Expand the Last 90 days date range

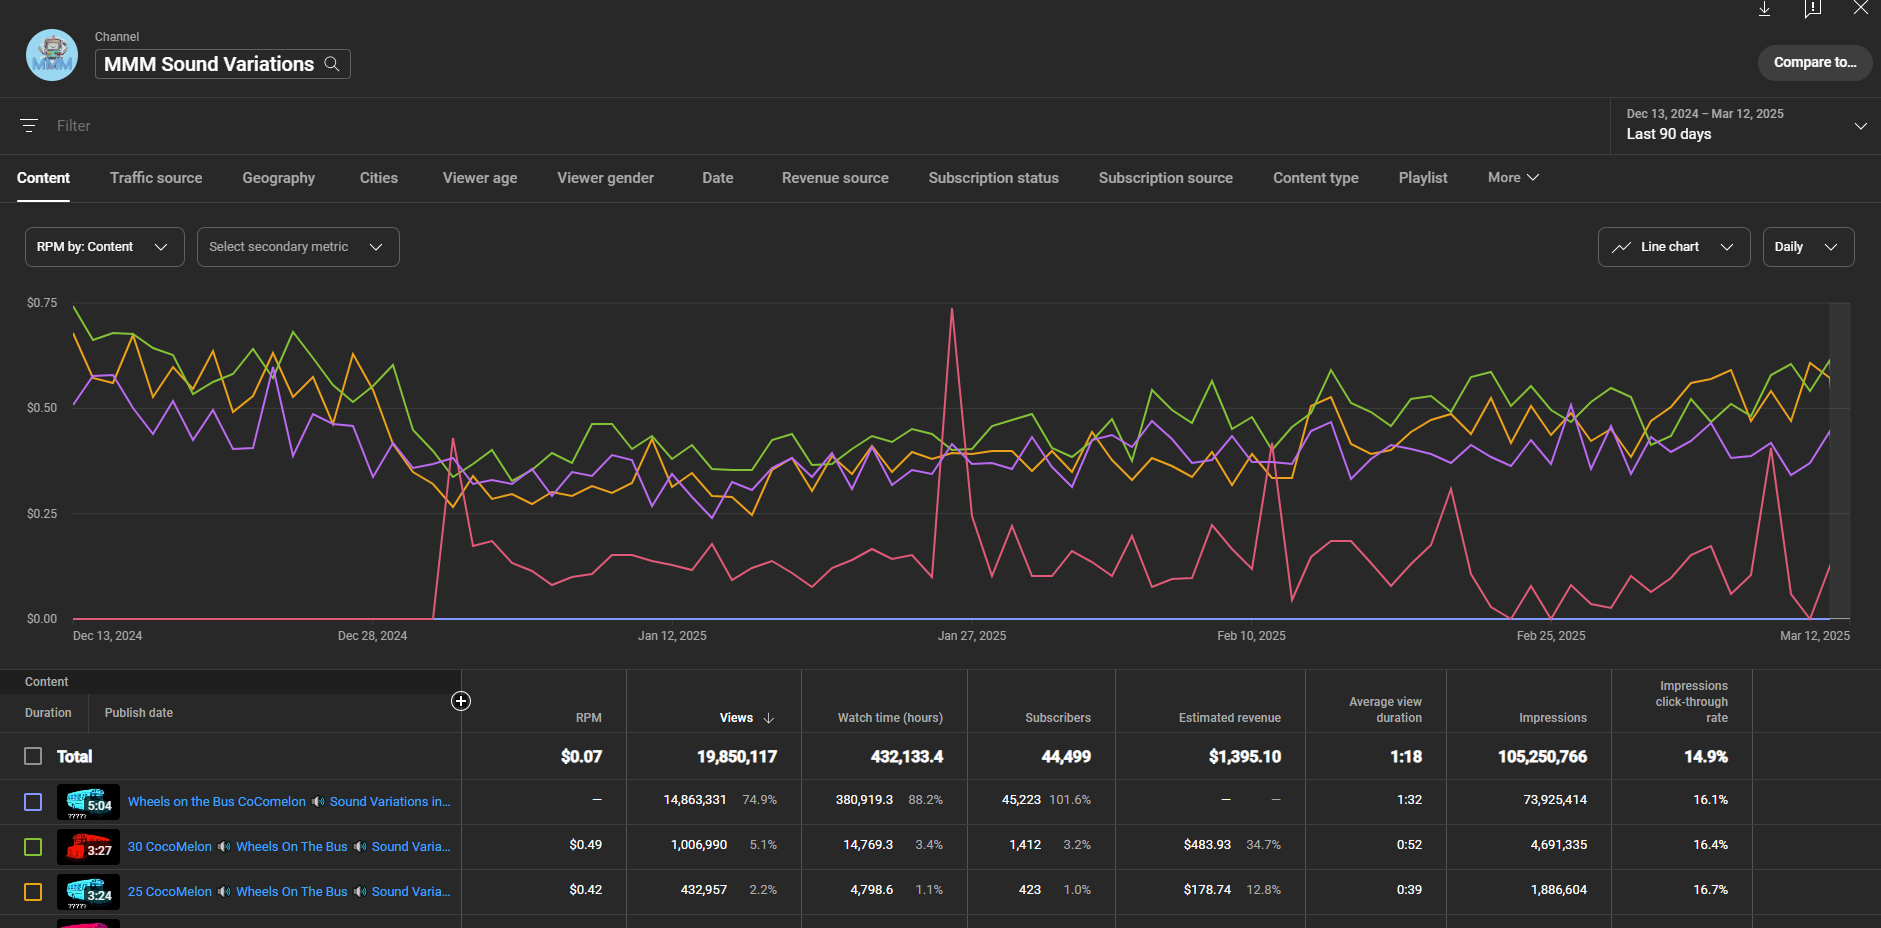coord(1745,125)
